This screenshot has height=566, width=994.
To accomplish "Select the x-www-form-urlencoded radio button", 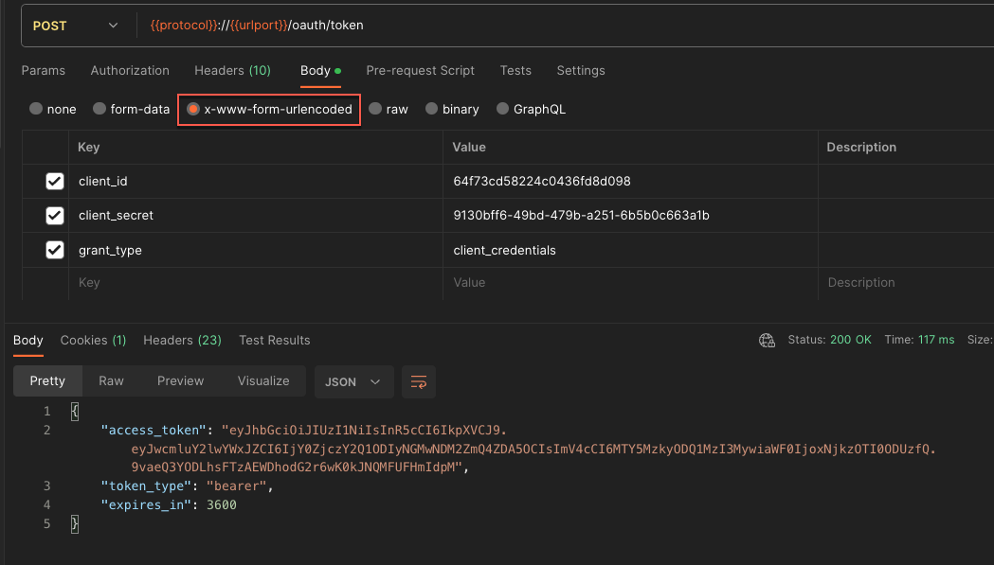I will (193, 109).
